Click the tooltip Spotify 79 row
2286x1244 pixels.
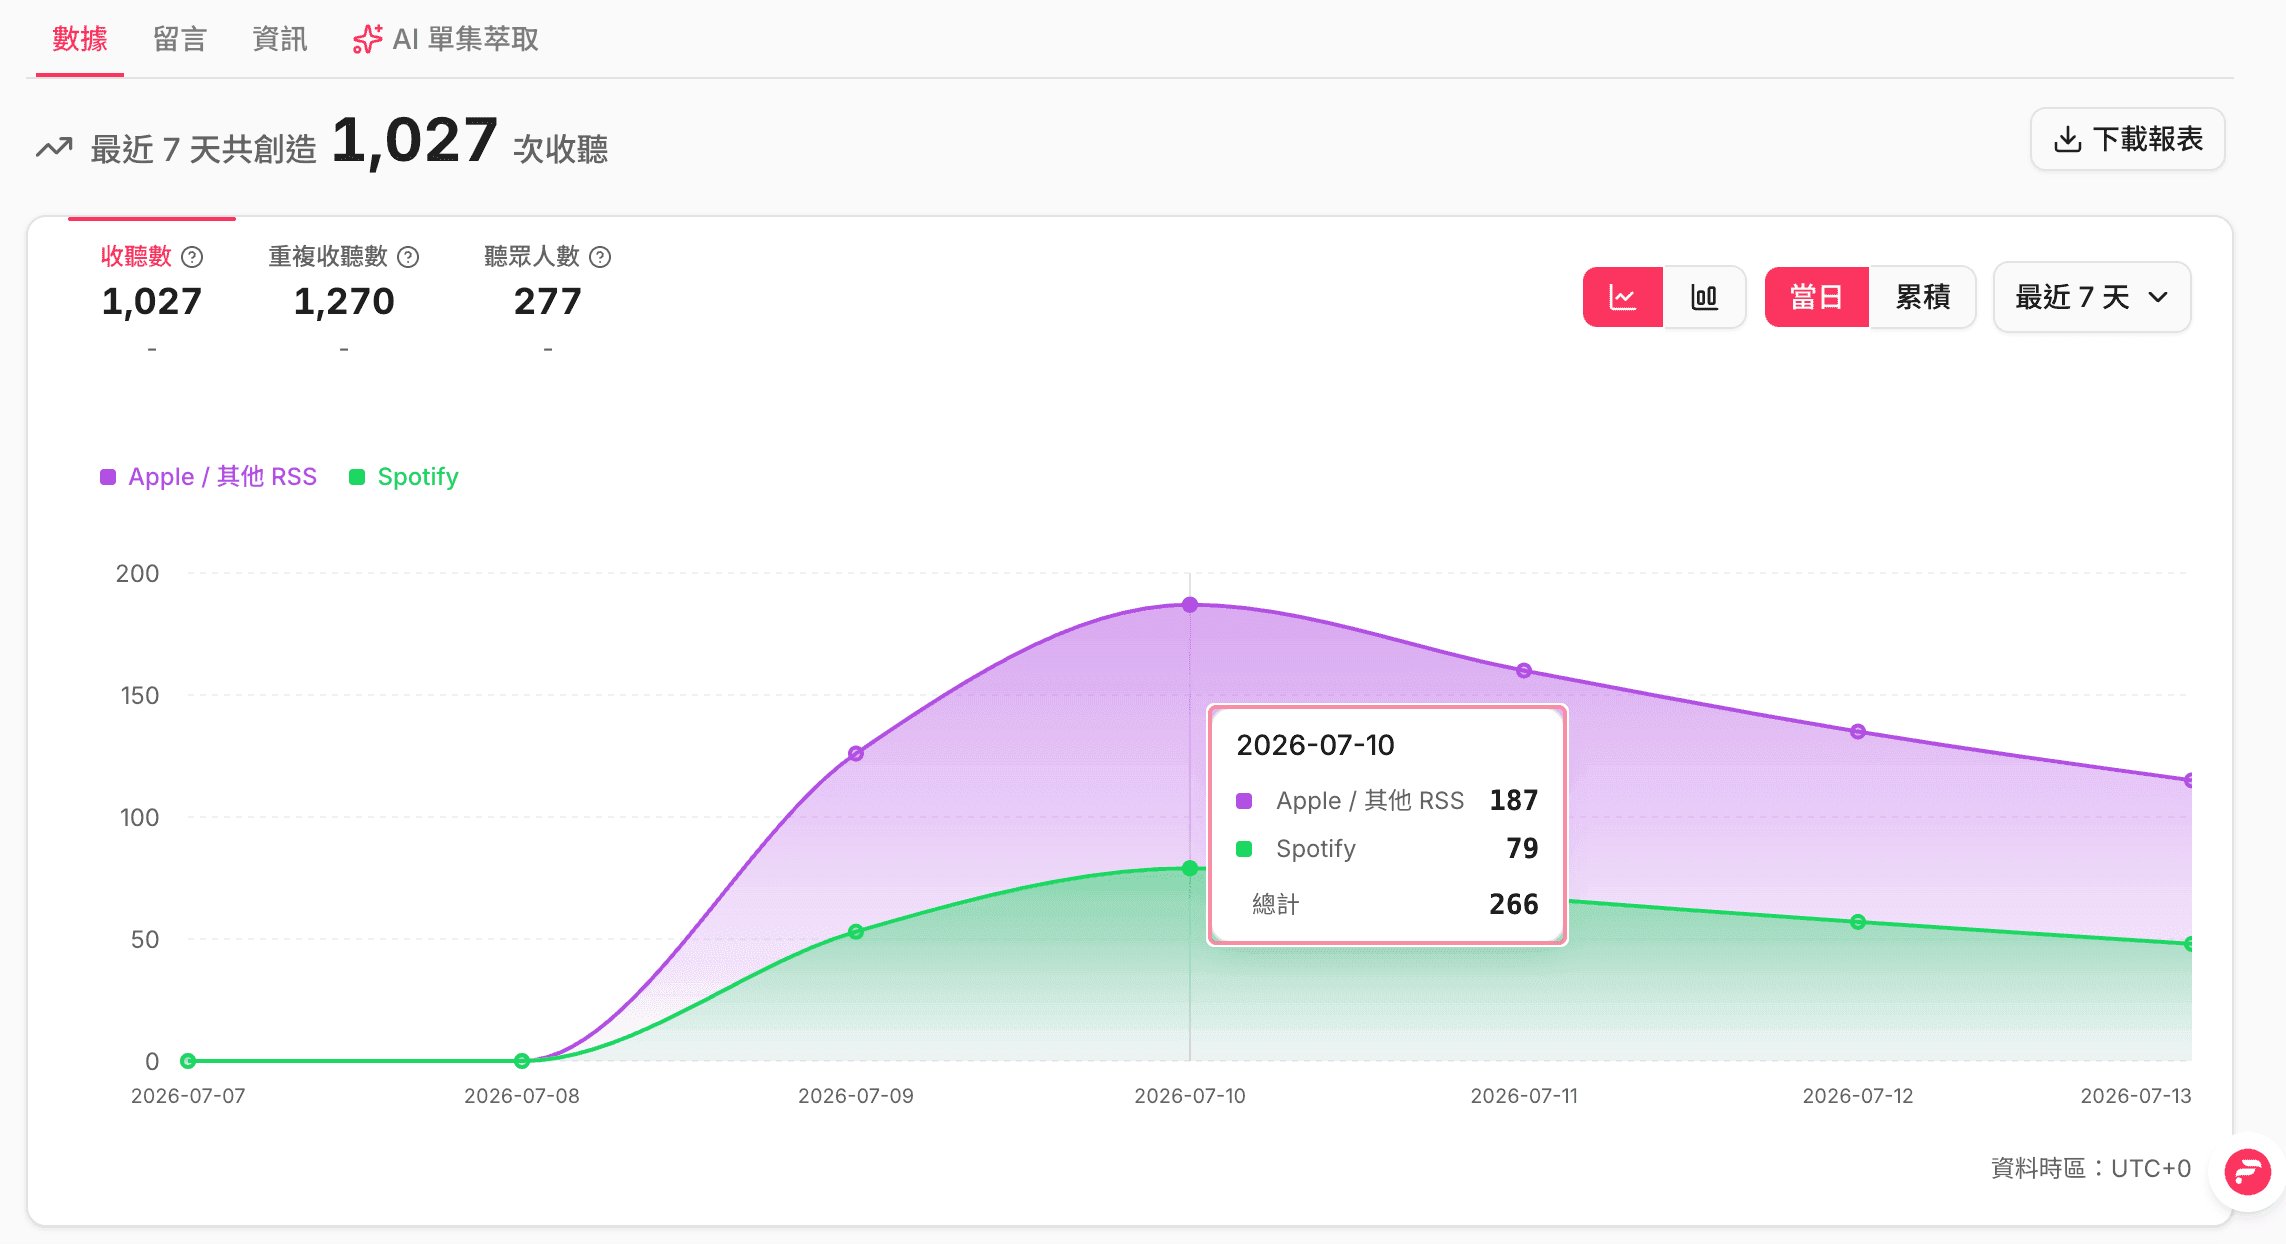click(1388, 849)
